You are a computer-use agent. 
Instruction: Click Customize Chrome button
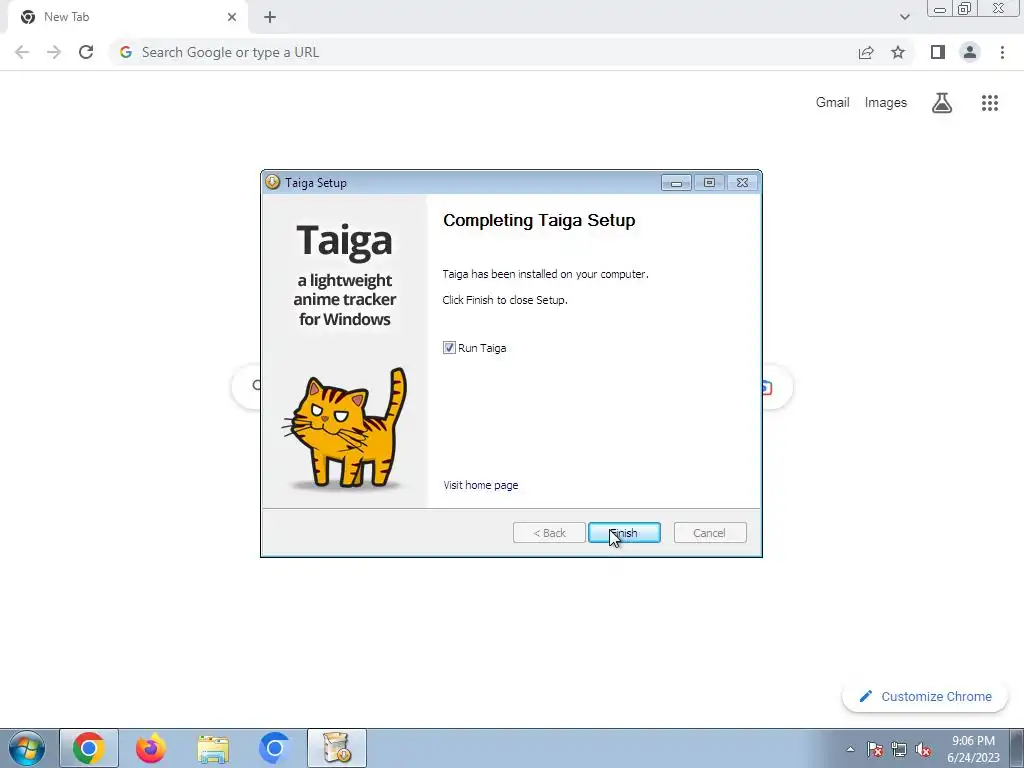925,696
